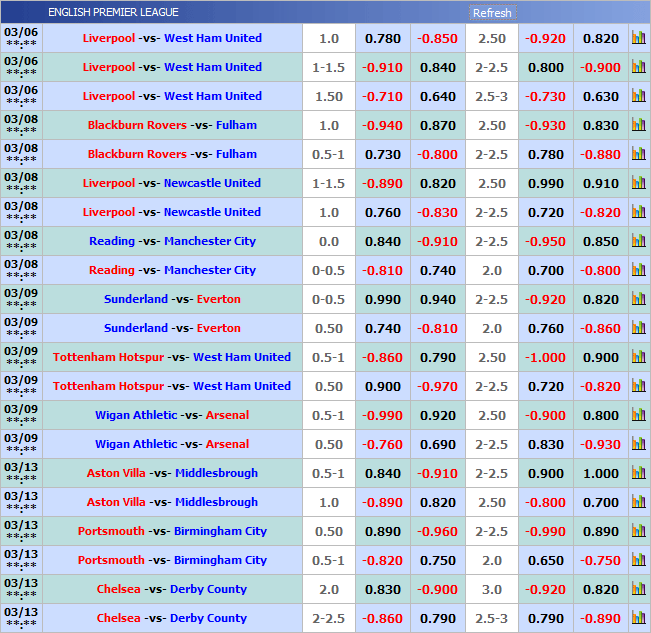Choose -1.000 odds for Tottenham vs West Ham
This screenshot has height=633, width=651.
tap(546, 358)
